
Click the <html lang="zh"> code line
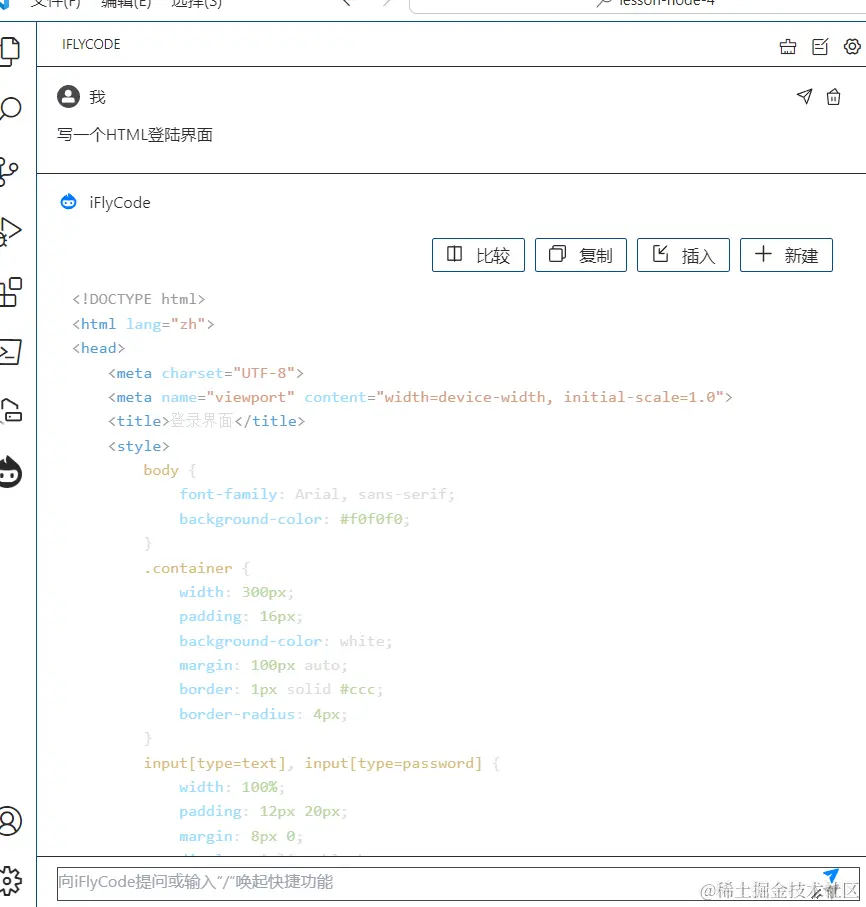pyautogui.click(x=143, y=324)
